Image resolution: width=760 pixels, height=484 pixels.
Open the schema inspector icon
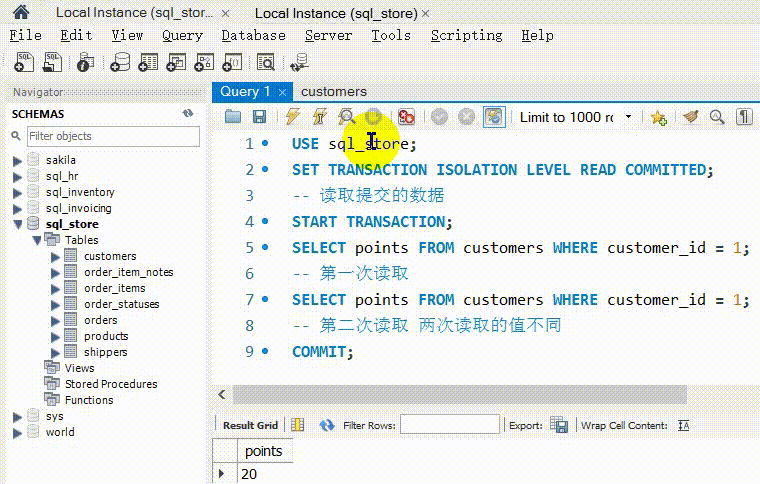(85, 62)
